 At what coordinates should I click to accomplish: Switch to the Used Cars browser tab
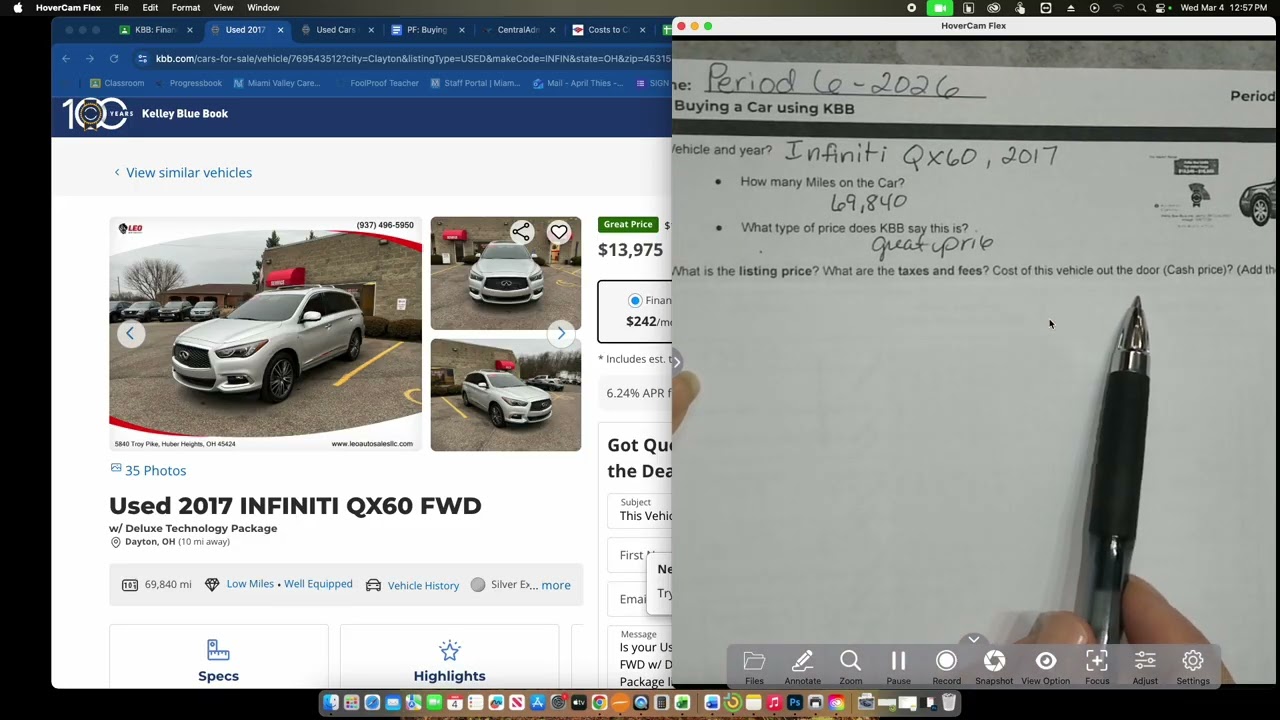[x=336, y=30]
